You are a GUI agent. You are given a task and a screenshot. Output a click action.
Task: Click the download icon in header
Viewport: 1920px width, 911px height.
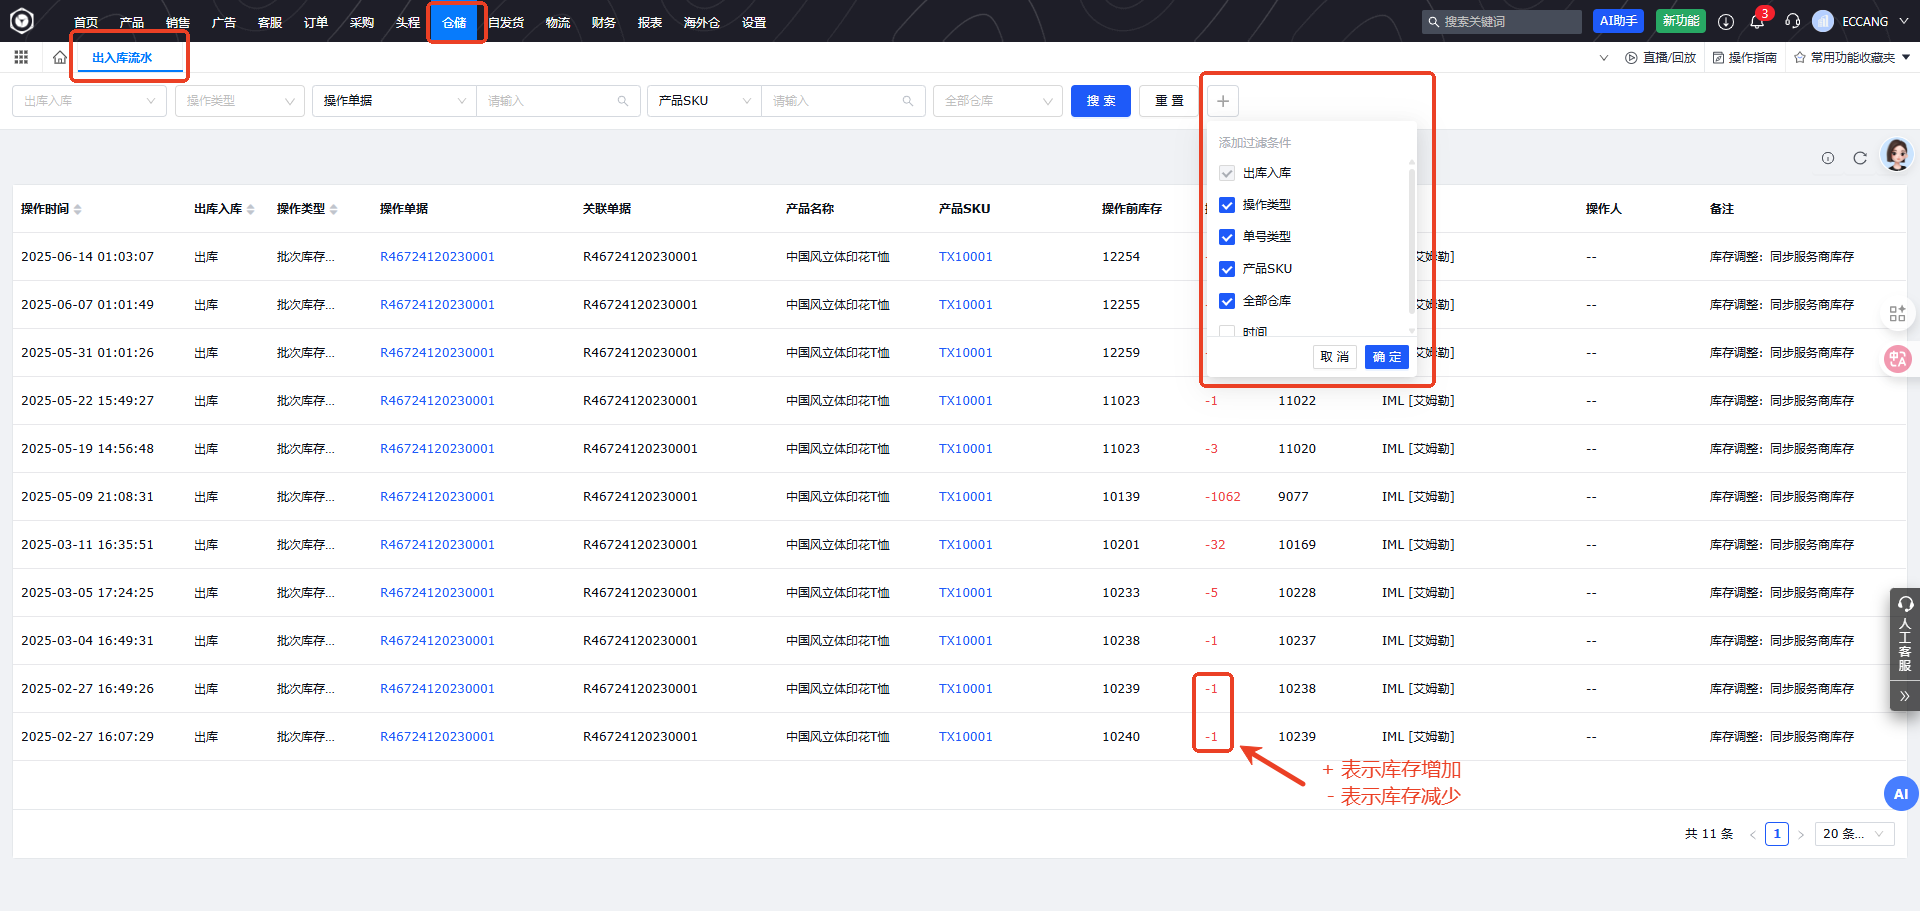[x=1726, y=21]
